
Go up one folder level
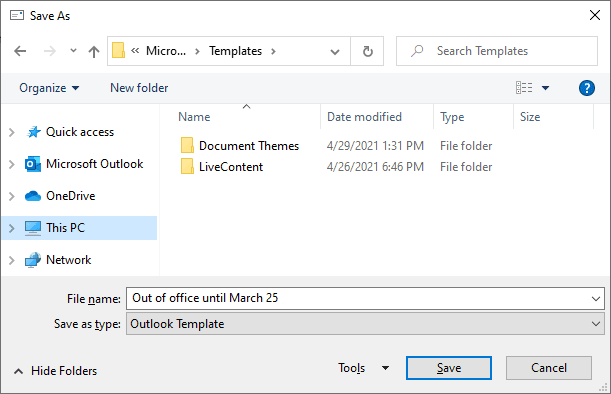tap(94, 51)
